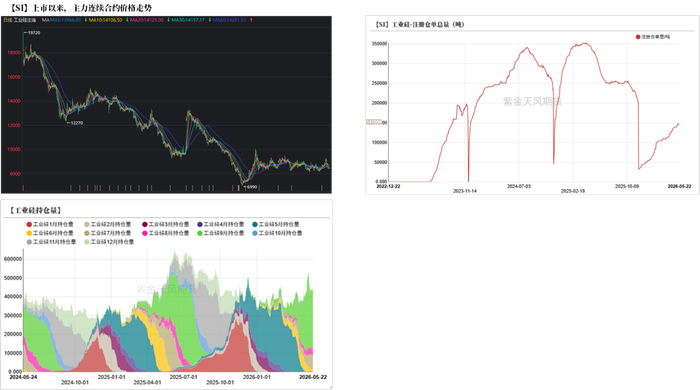Click the 2024-07-03 date label

(519, 186)
